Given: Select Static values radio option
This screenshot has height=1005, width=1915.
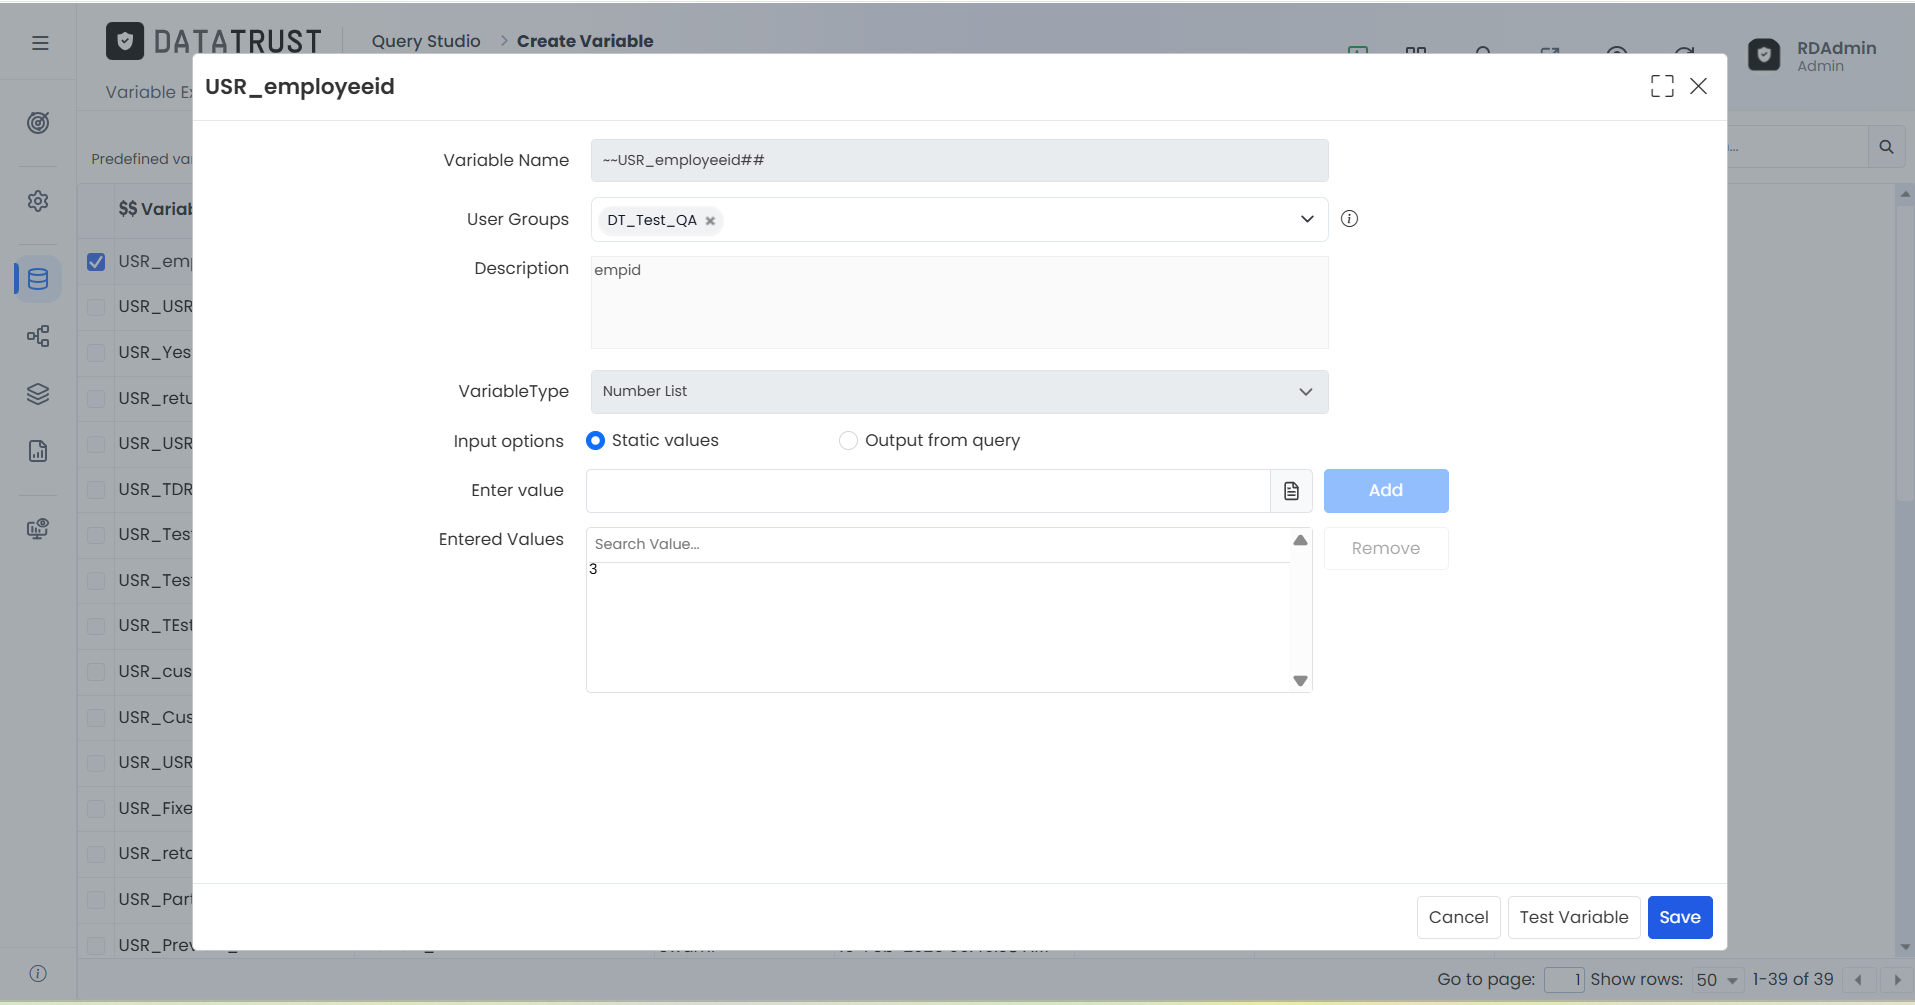Looking at the screenshot, I should click(595, 441).
